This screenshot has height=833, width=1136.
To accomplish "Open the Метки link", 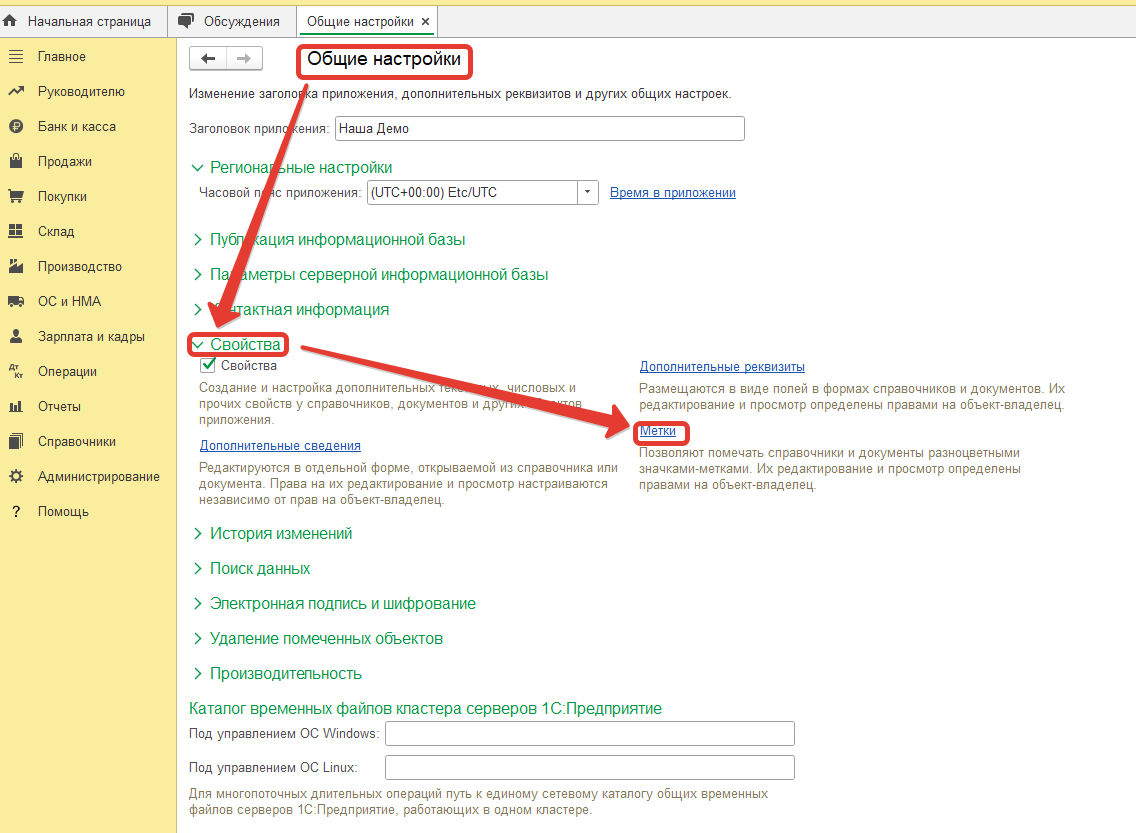I will click(x=657, y=431).
